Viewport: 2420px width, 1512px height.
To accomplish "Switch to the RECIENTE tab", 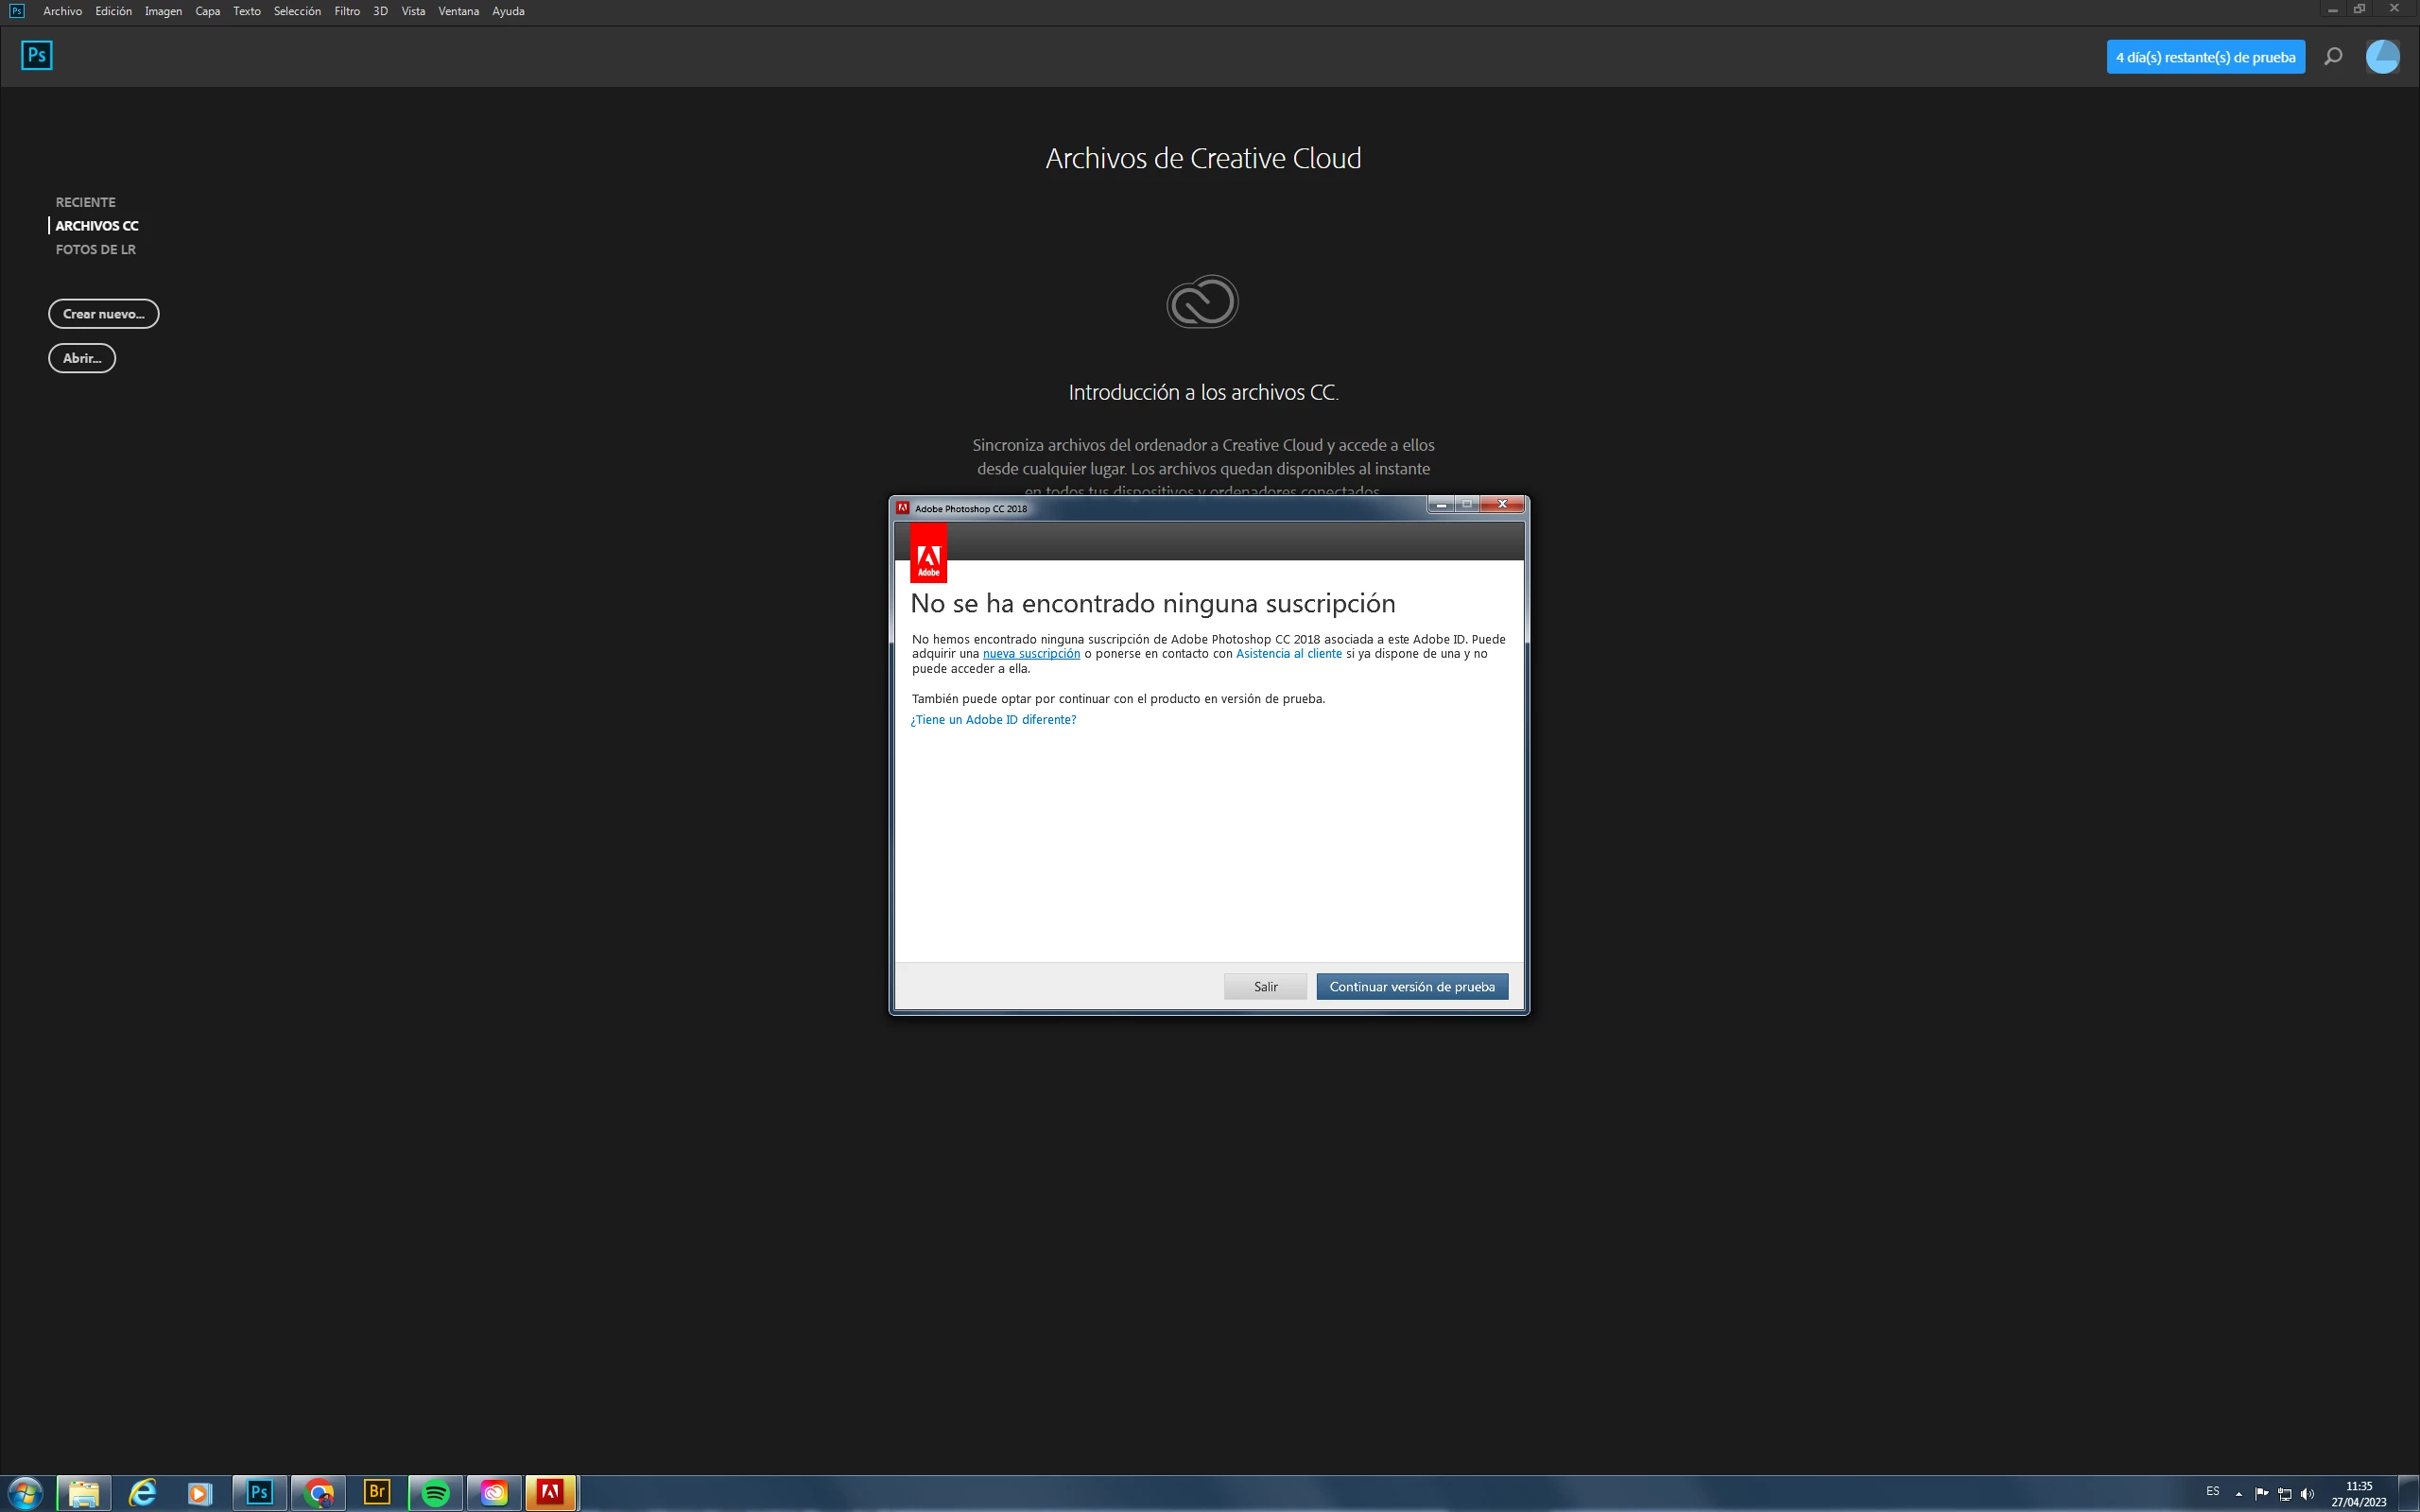I will [85, 202].
